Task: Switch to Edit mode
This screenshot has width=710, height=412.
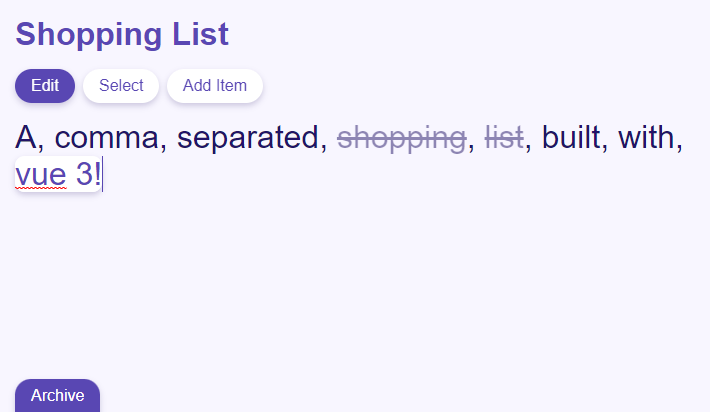Action: (45, 86)
